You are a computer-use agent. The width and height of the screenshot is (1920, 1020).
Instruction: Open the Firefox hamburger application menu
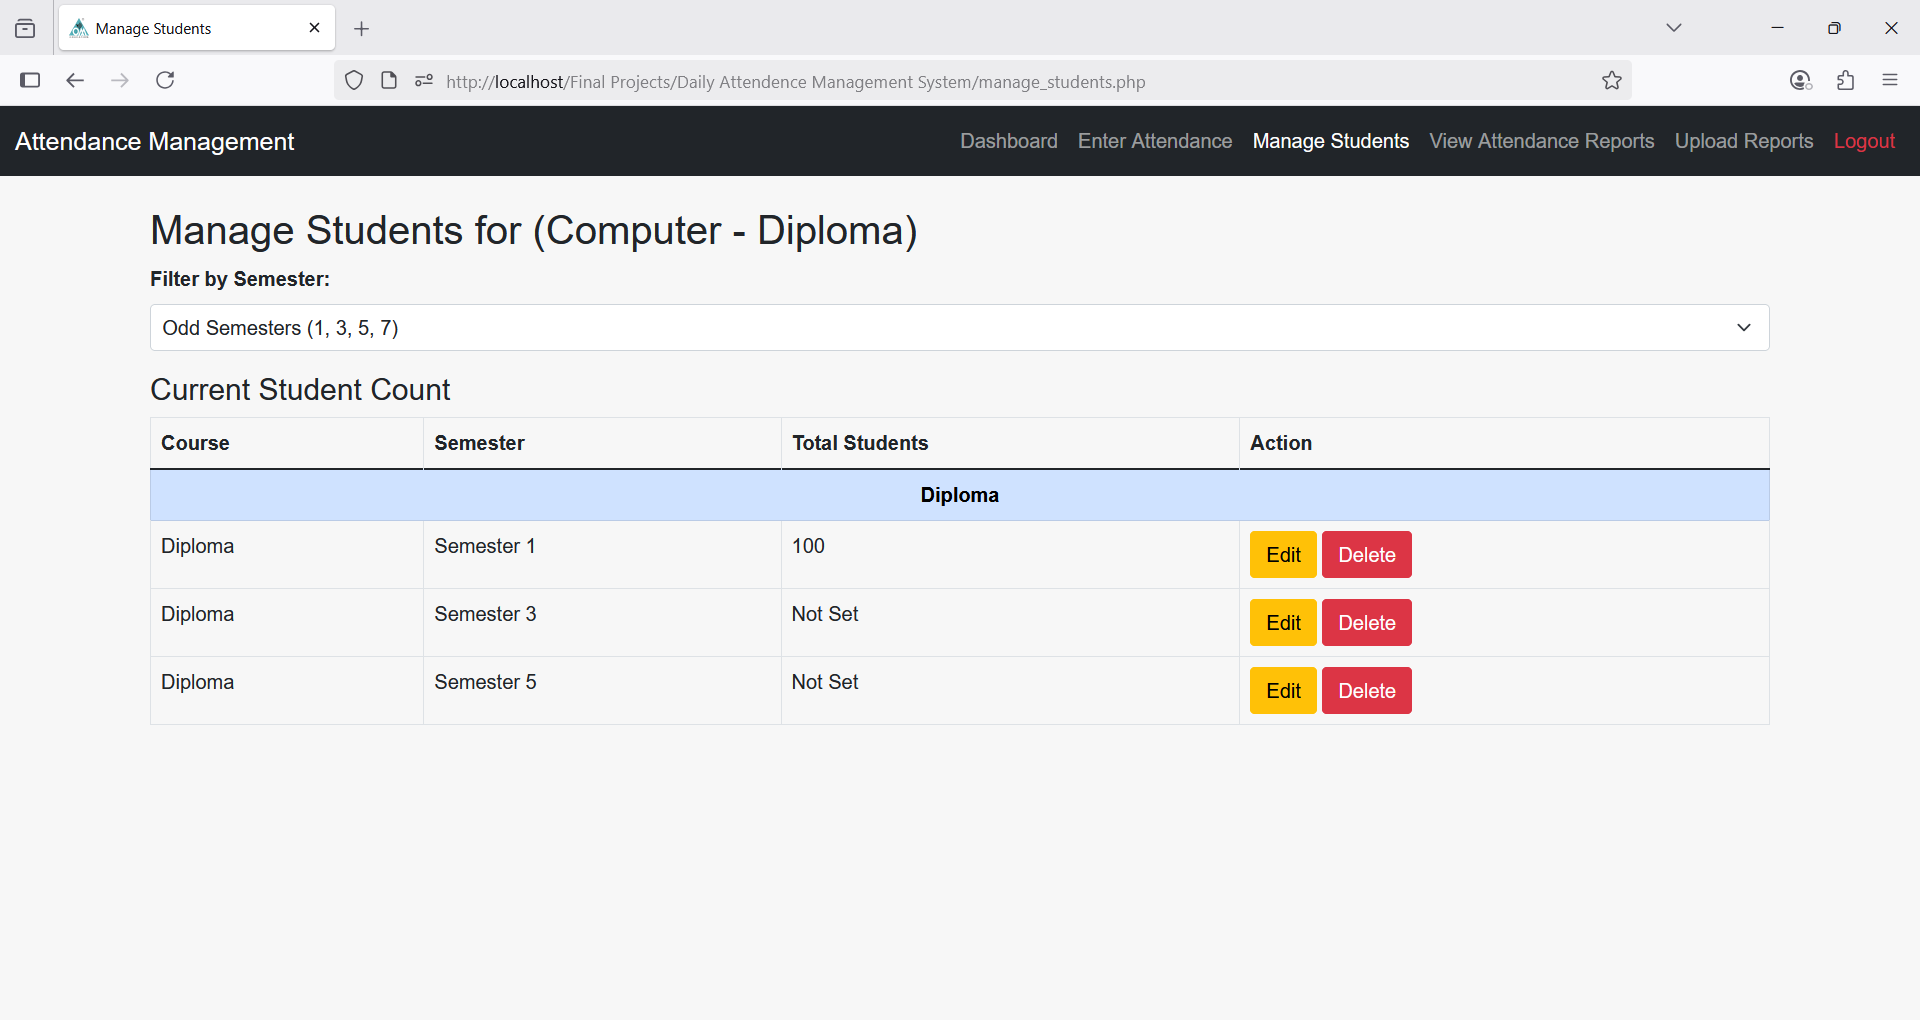click(1889, 81)
